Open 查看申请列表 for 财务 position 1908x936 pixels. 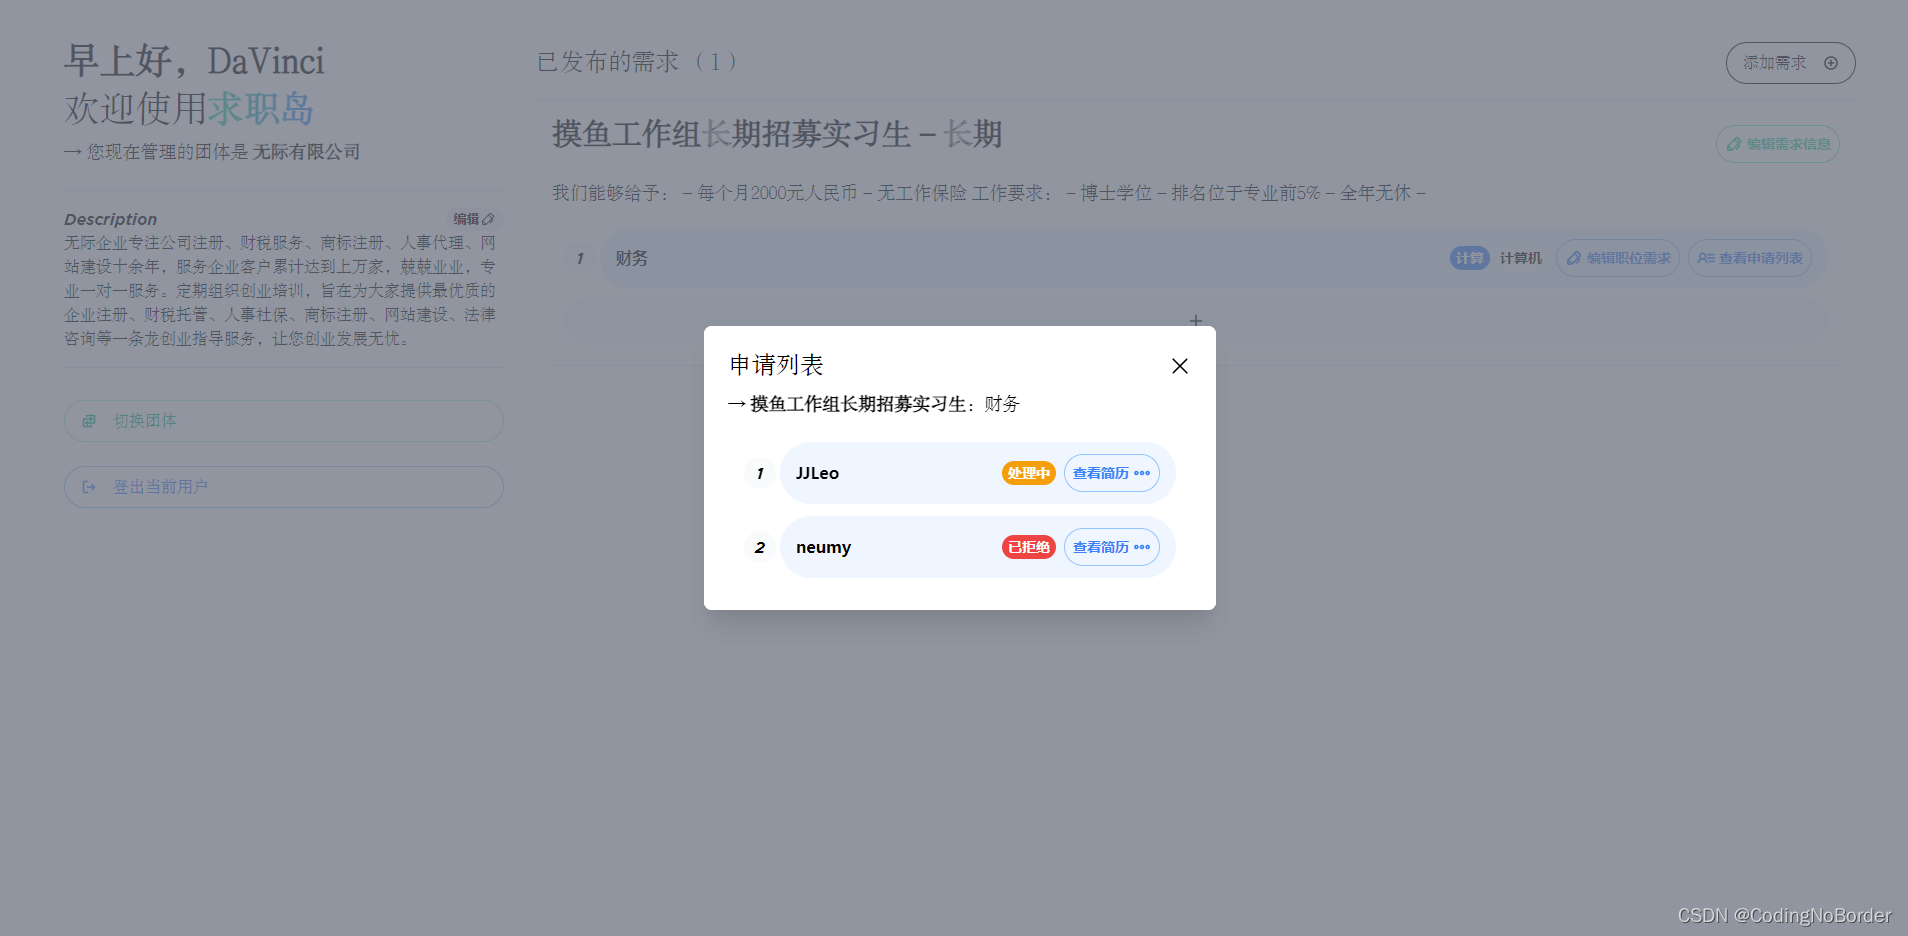[x=1749, y=258]
